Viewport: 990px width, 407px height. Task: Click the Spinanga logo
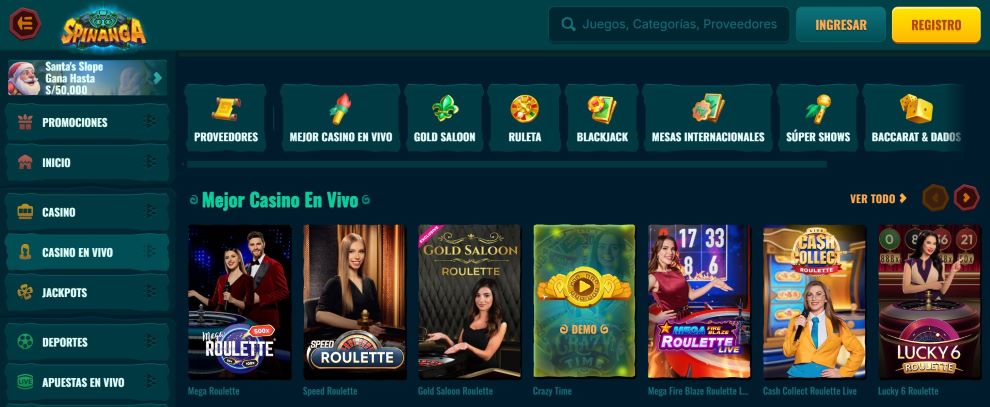[104, 28]
